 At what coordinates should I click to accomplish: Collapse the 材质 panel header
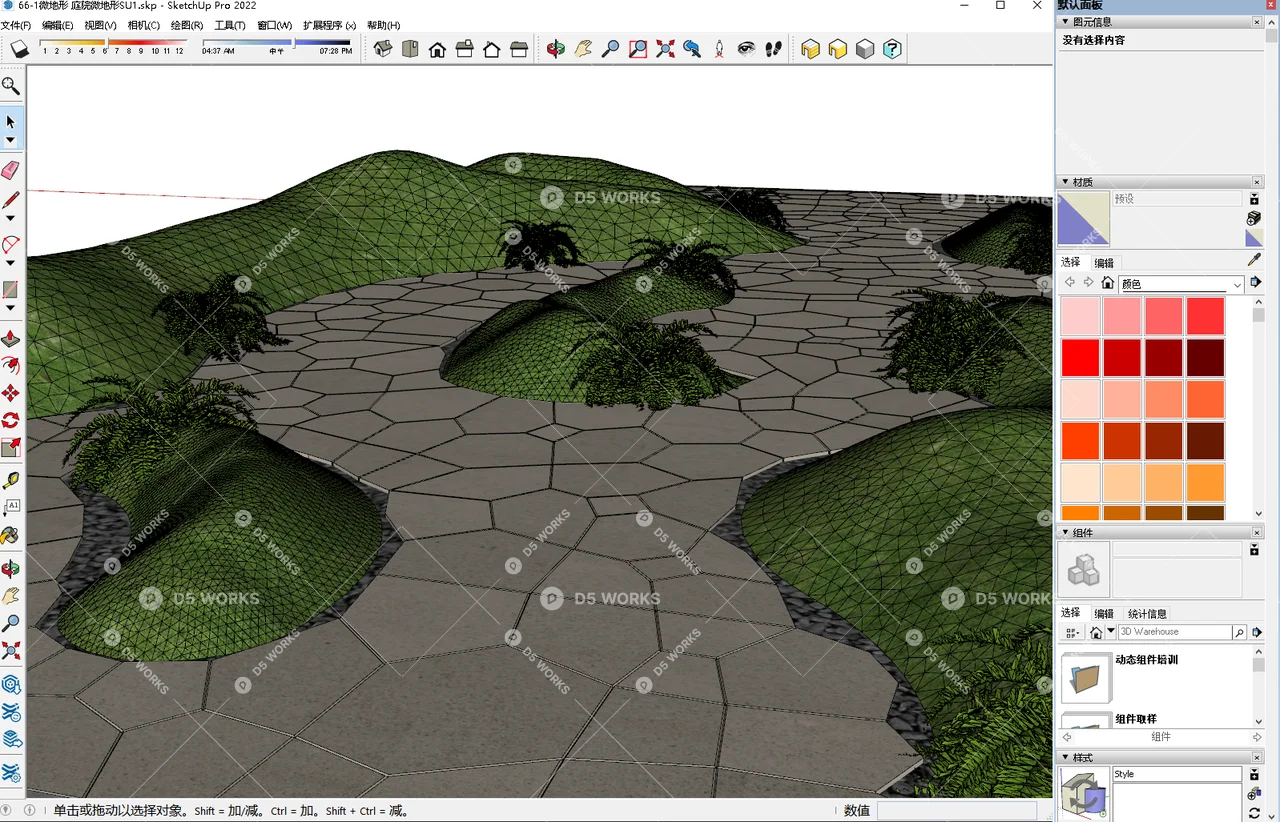tap(1066, 182)
